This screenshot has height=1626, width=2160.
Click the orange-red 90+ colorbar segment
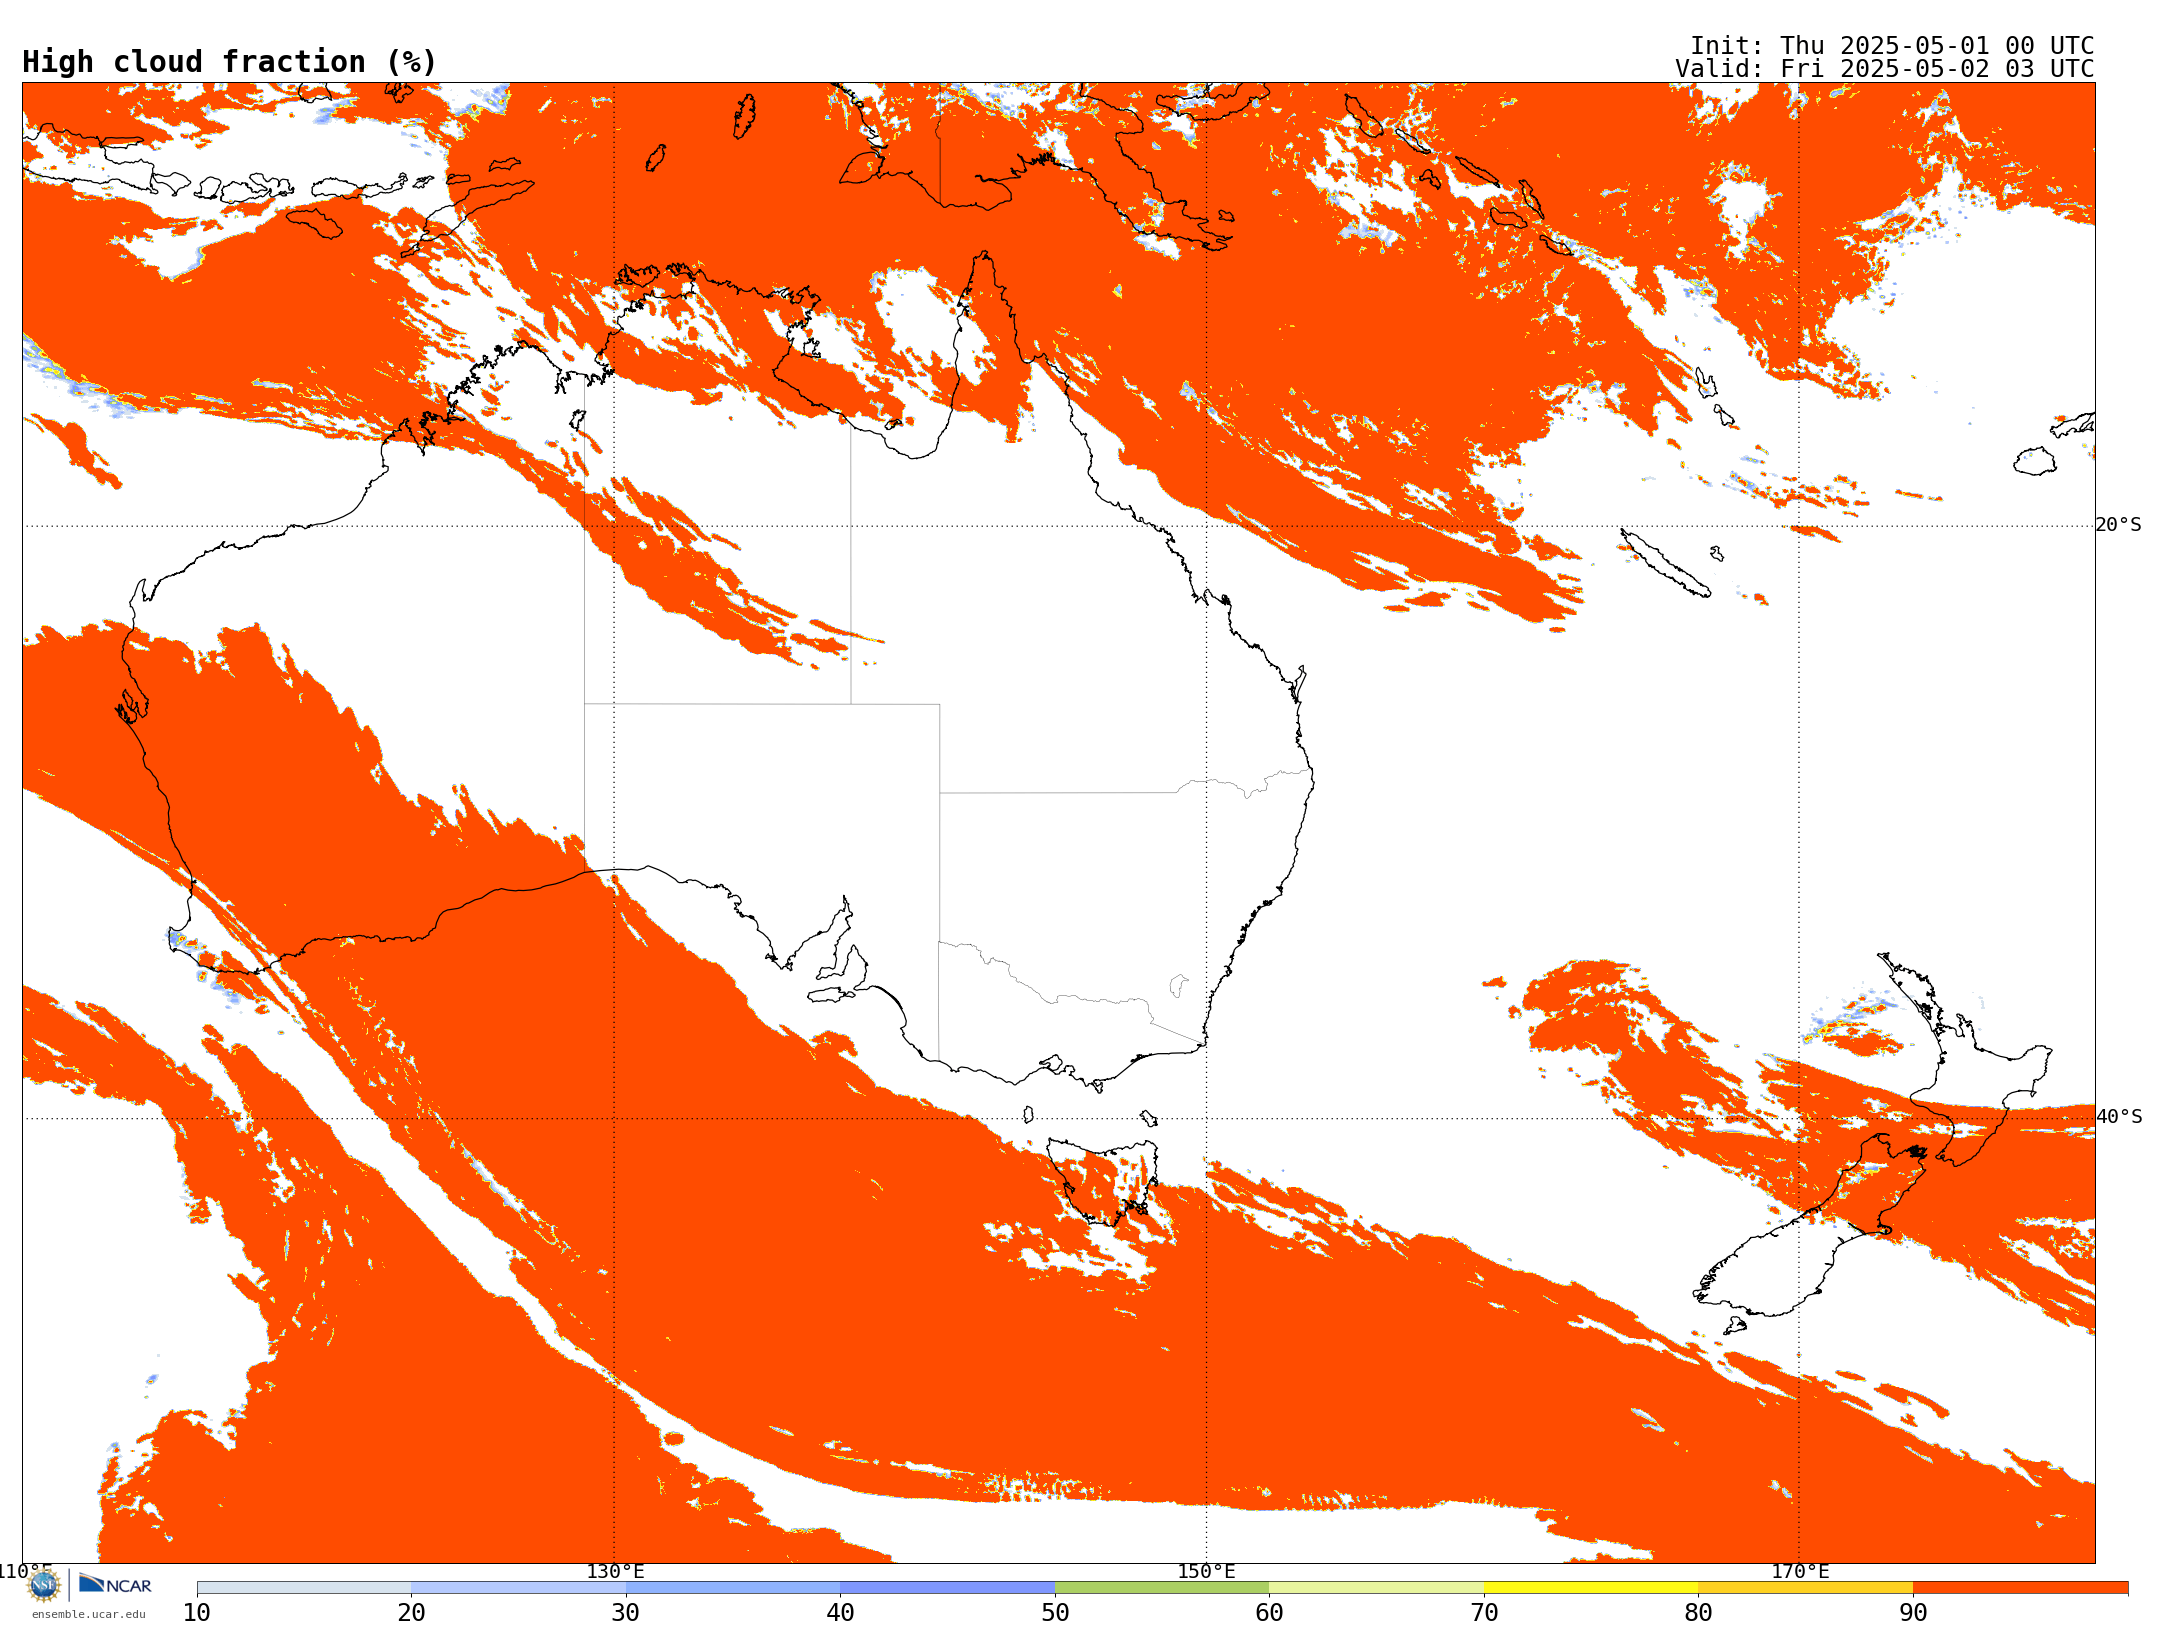[x=2020, y=1588]
